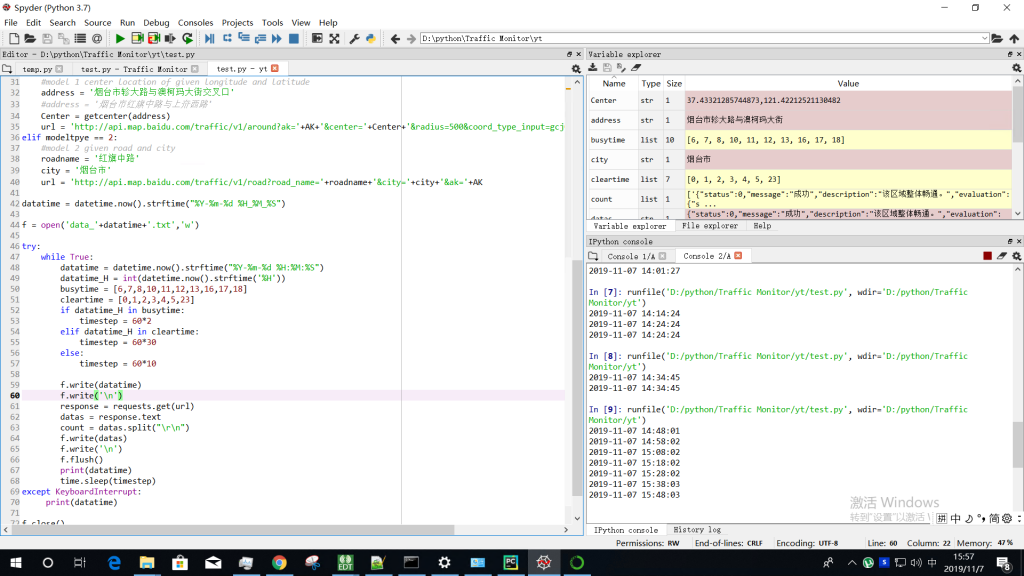Image resolution: width=1024 pixels, height=576 pixels.
Task: Sort variables by the Name column header
Action: coord(613,84)
